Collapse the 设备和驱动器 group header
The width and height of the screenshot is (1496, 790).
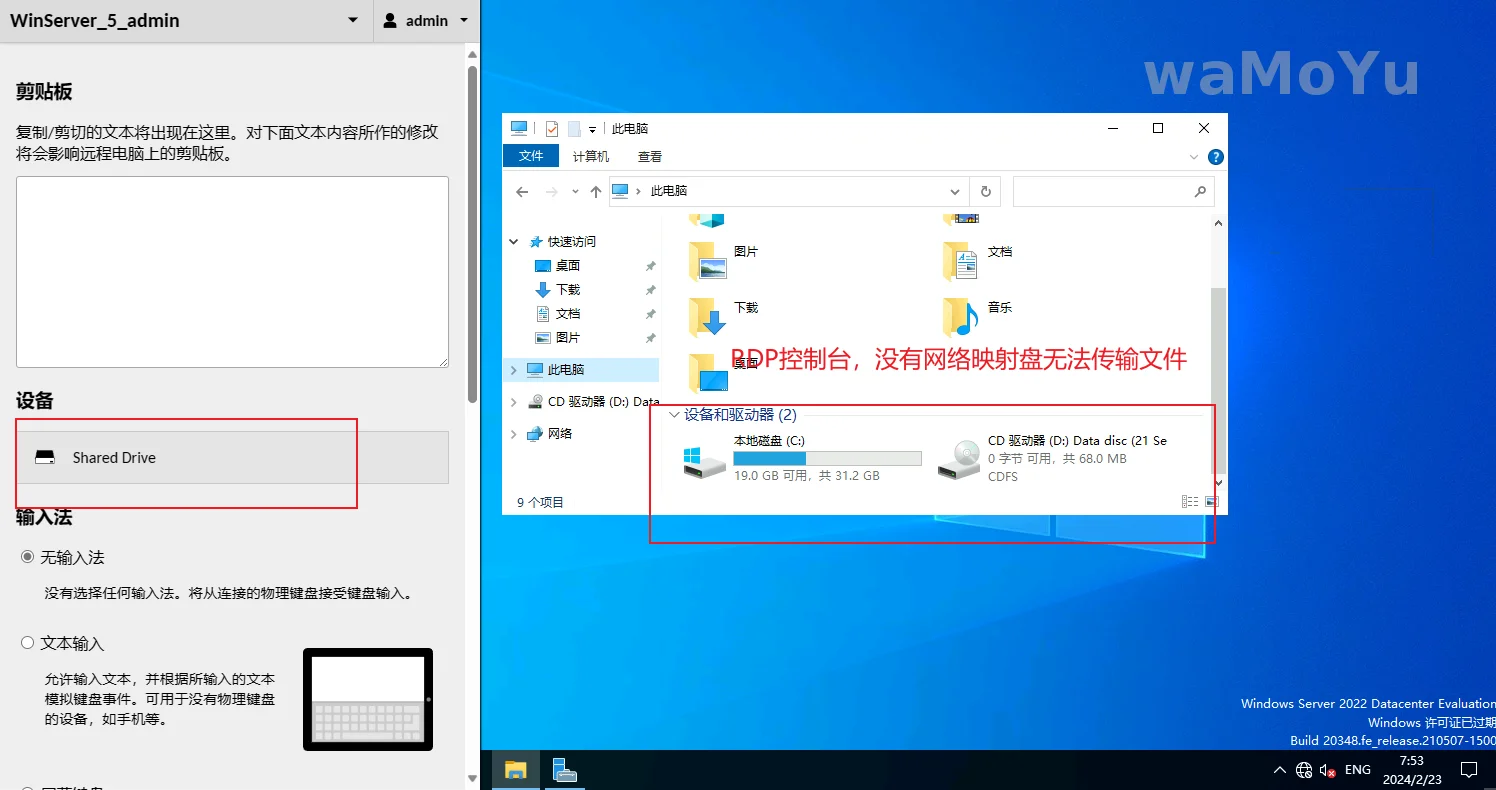click(x=675, y=415)
